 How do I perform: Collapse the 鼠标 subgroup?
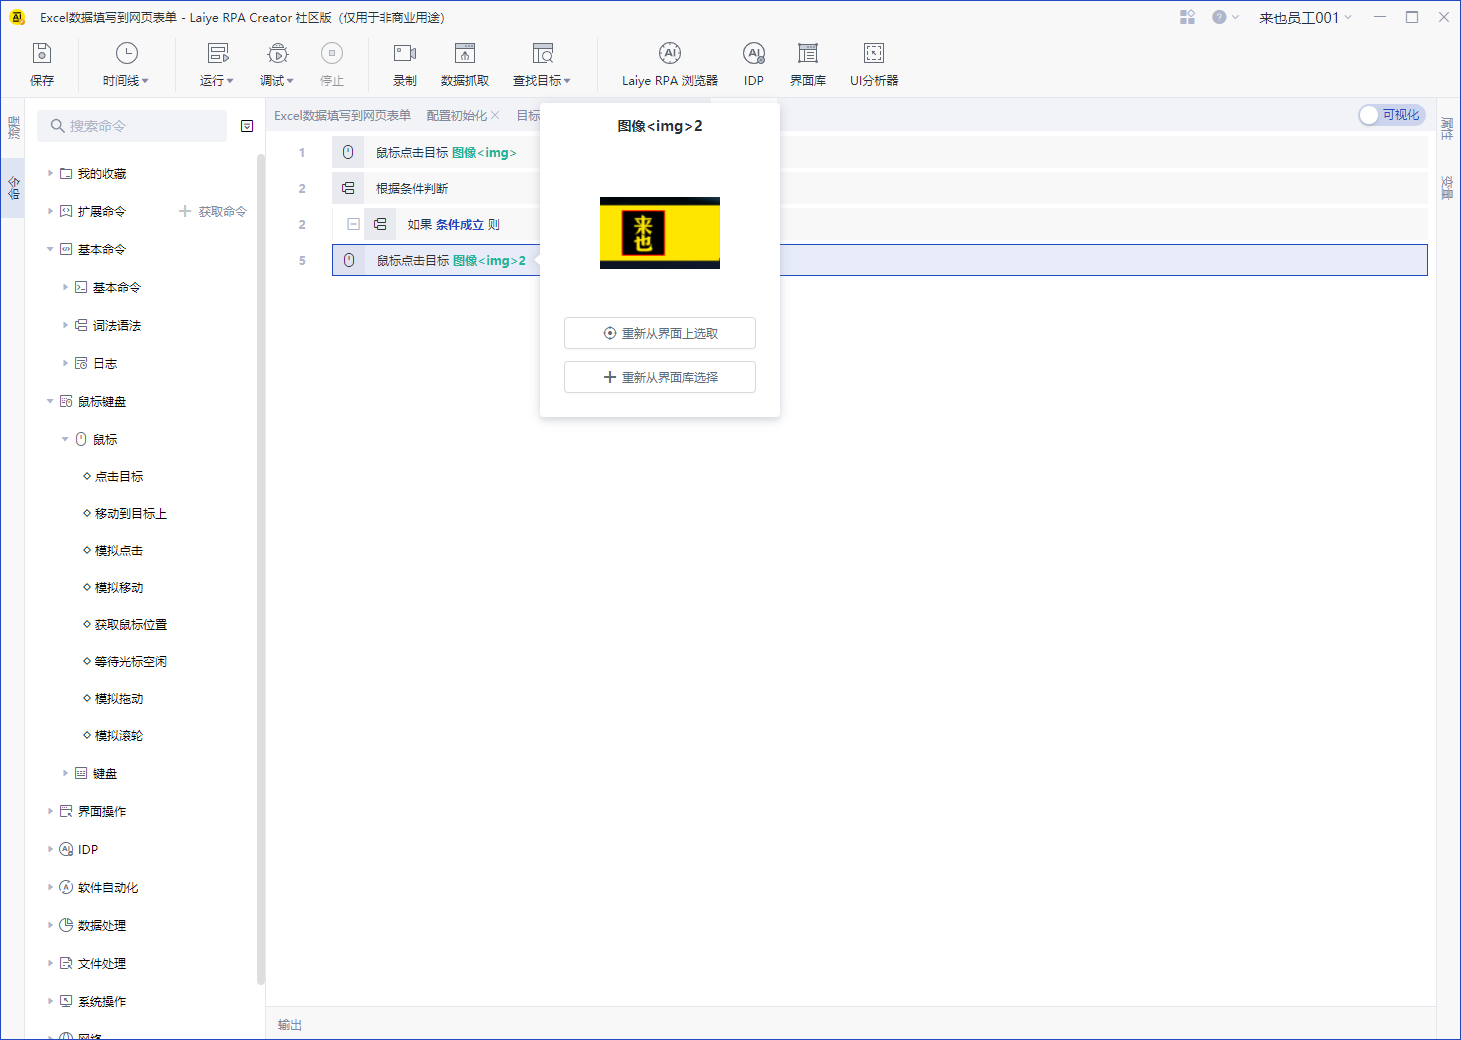coord(65,439)
